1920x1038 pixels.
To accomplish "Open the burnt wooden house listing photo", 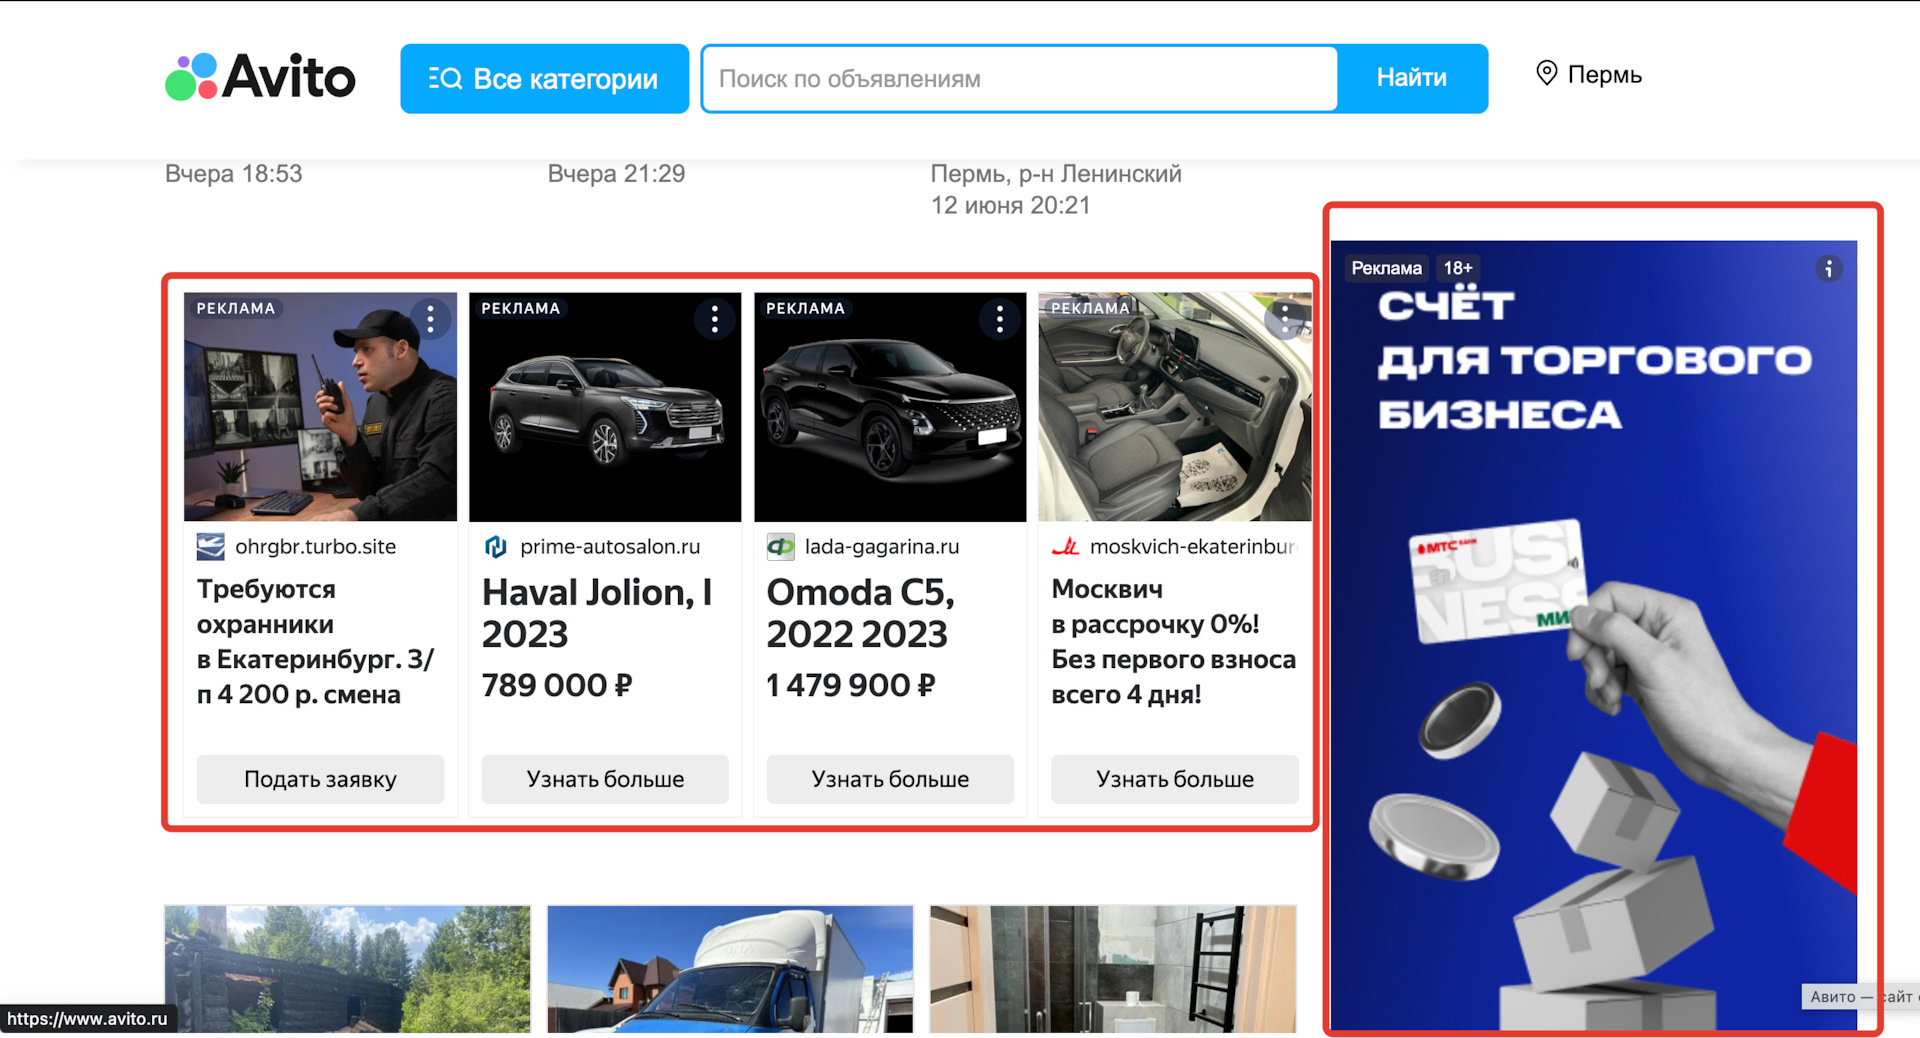I will (347, 969).
